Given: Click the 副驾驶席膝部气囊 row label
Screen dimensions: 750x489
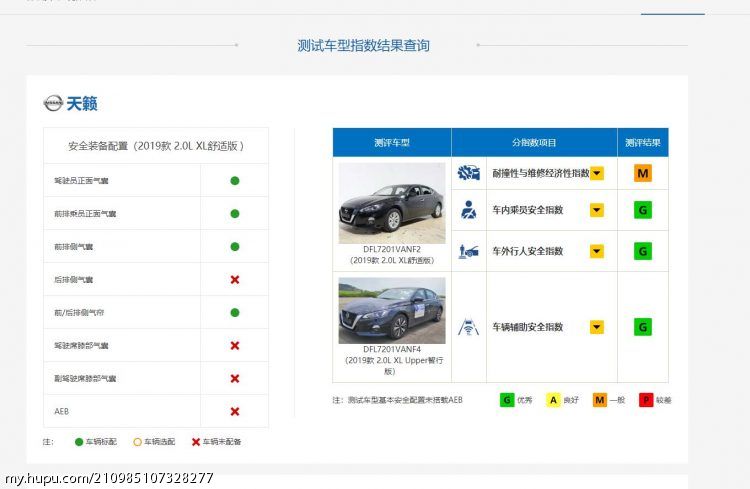Looking at the screenshot, I should pos(85,379).
